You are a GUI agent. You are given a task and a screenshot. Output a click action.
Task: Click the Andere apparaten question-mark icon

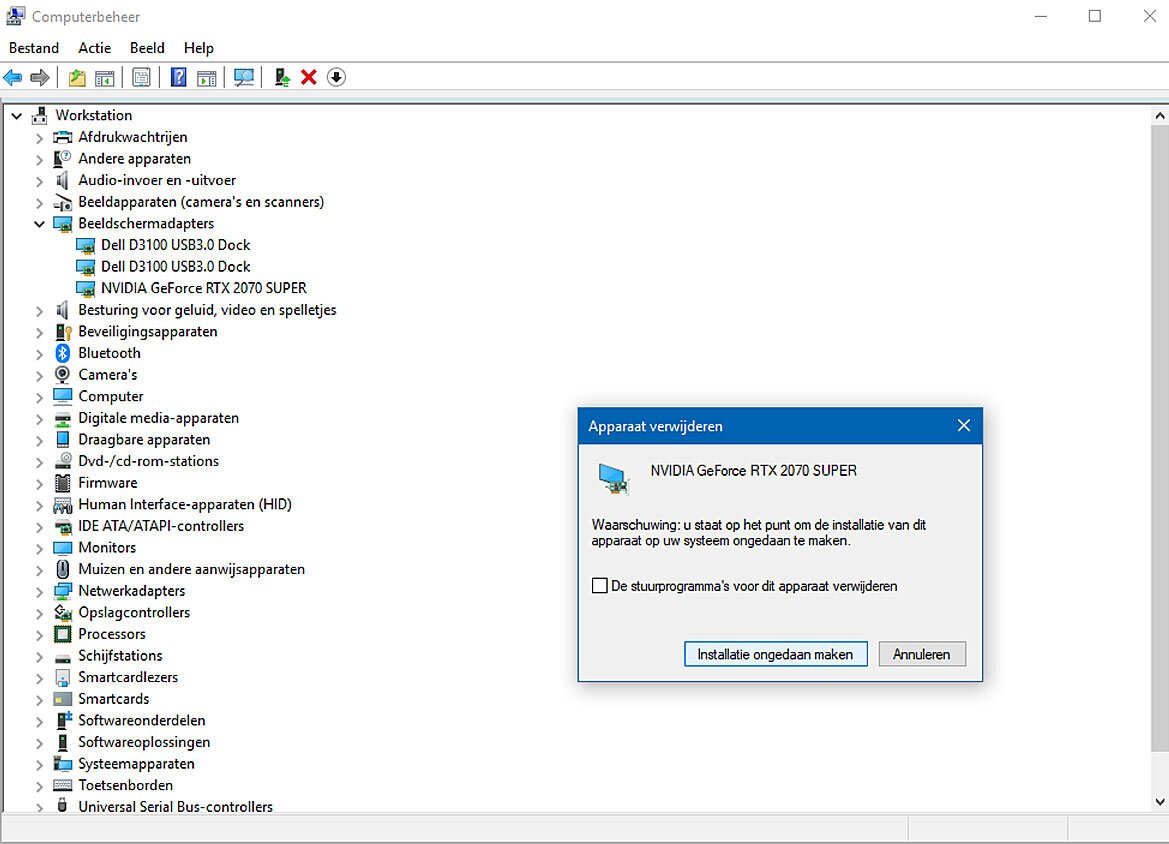[x=63, y=158]
